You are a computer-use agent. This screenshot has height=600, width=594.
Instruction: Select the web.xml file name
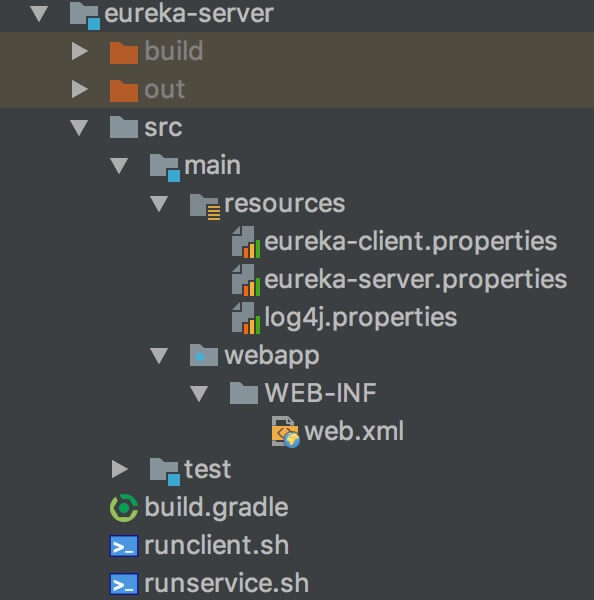coord(354,431)
